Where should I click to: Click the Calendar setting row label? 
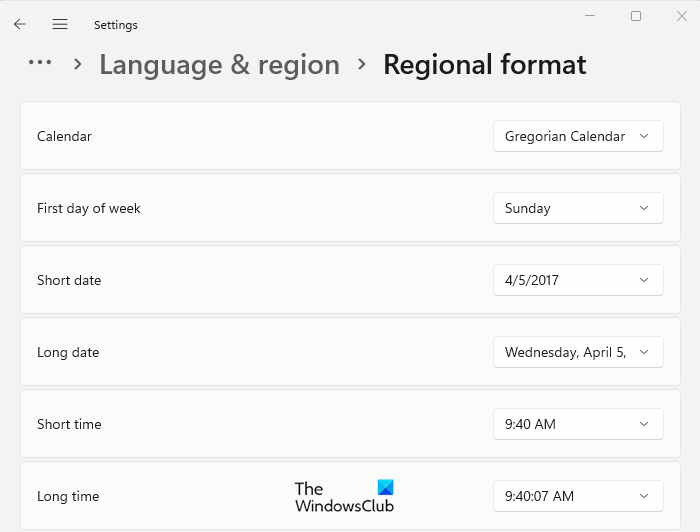(64, 136)
